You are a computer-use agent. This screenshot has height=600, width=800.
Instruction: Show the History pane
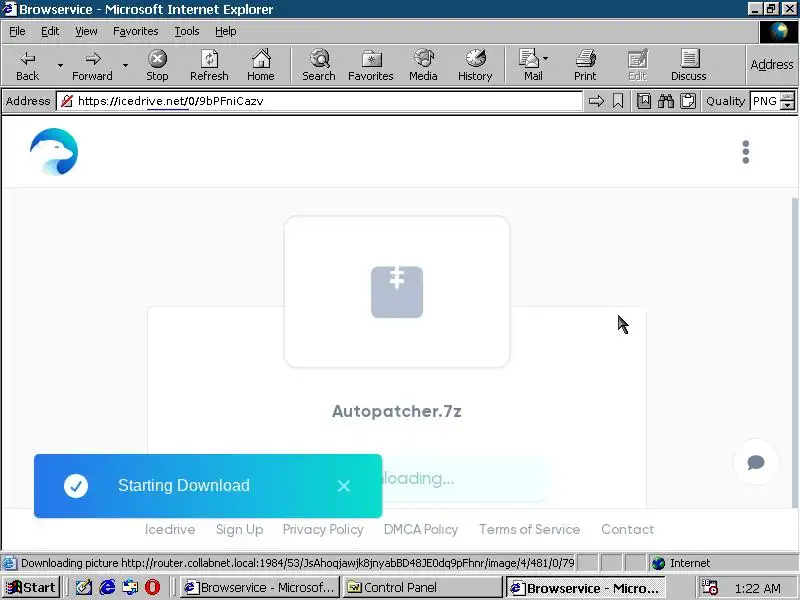[475, 65]
